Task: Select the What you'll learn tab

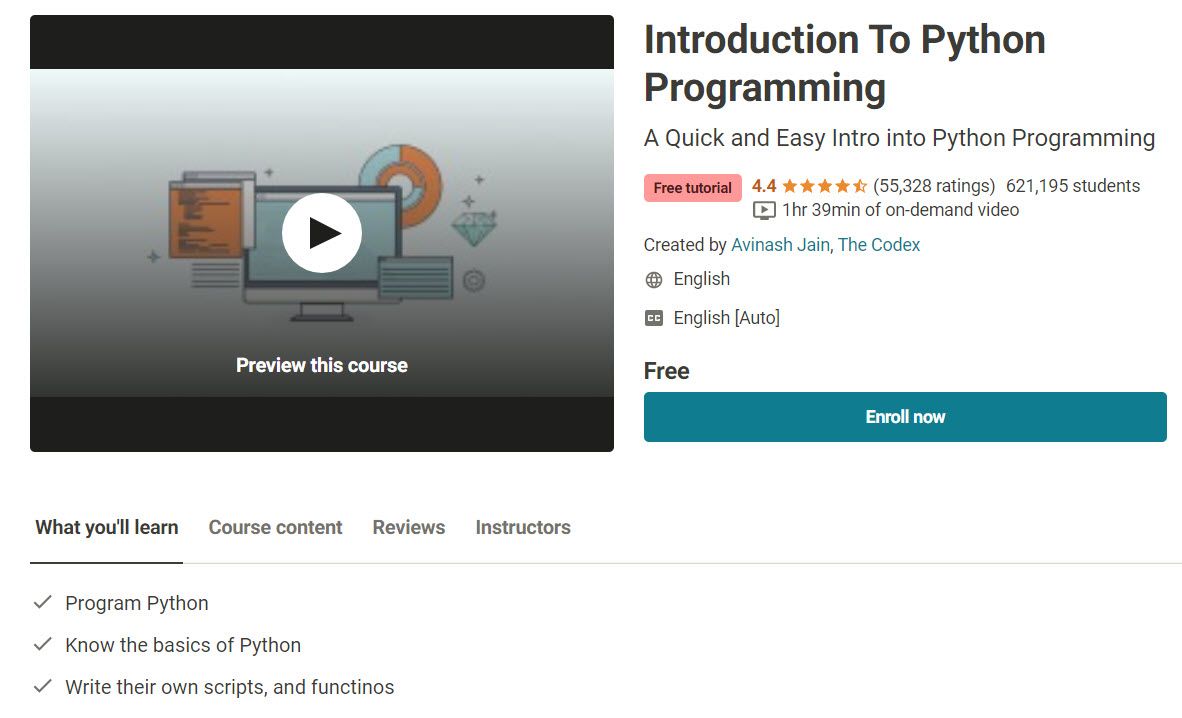Action: pyautogui.click(x=107, y=527)
